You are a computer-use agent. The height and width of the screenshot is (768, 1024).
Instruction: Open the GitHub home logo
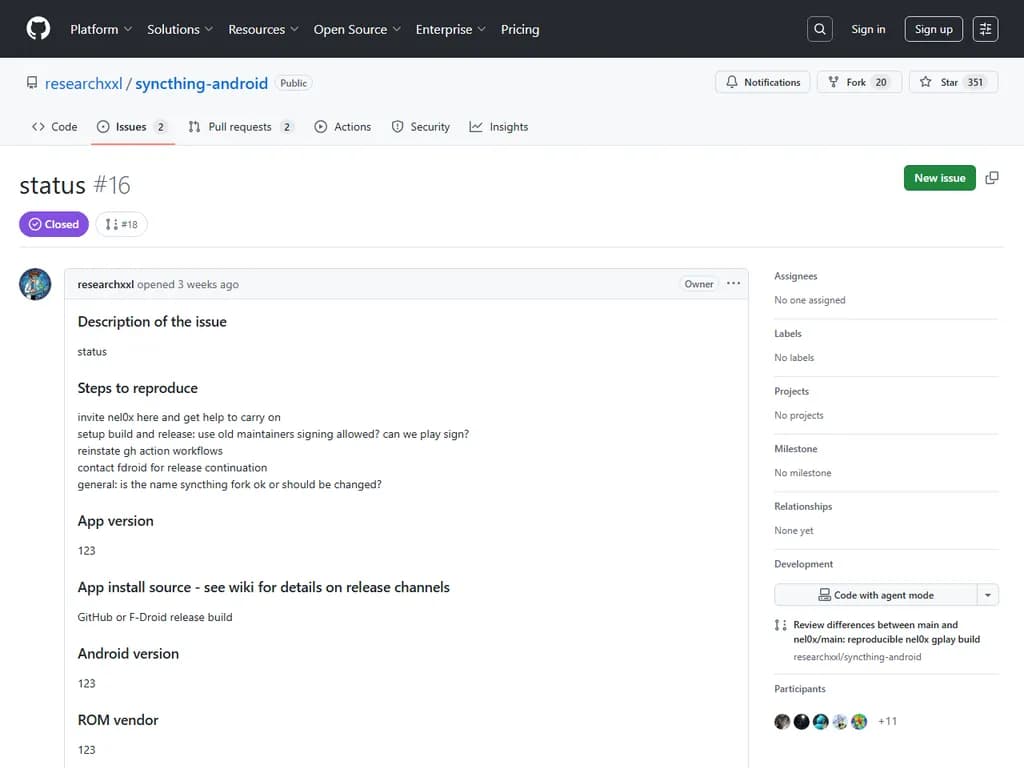[x=37, y=28]
